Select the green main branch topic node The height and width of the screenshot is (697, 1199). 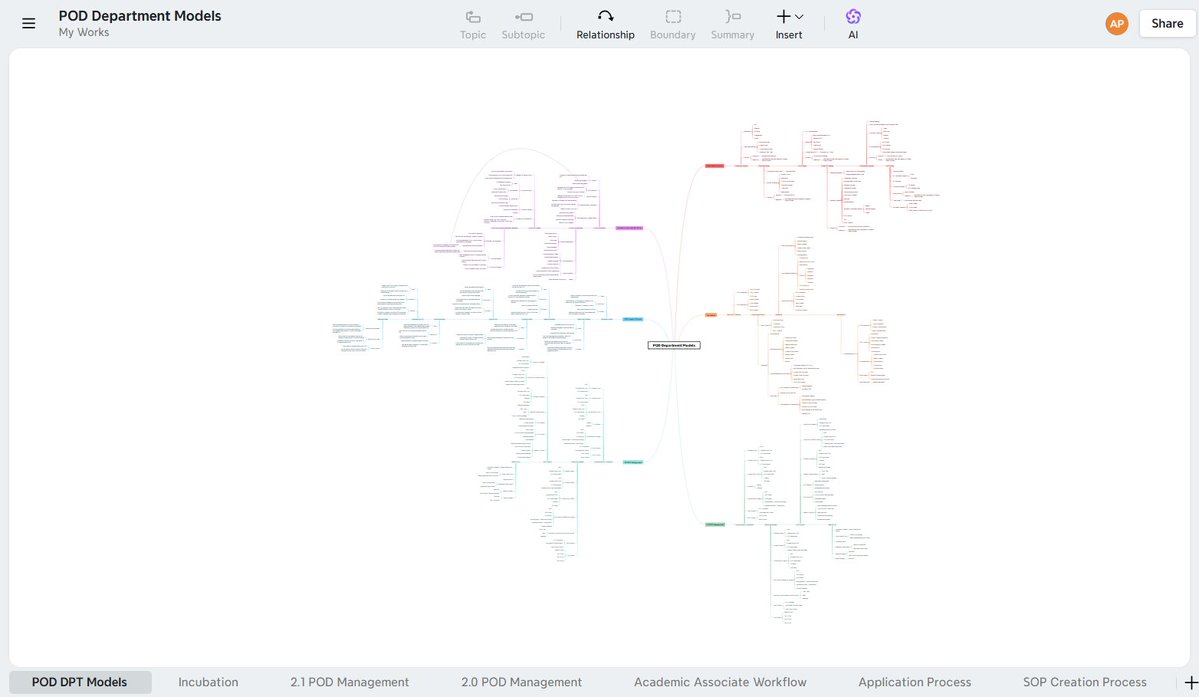pyautogui.click(x=714, y=524)
